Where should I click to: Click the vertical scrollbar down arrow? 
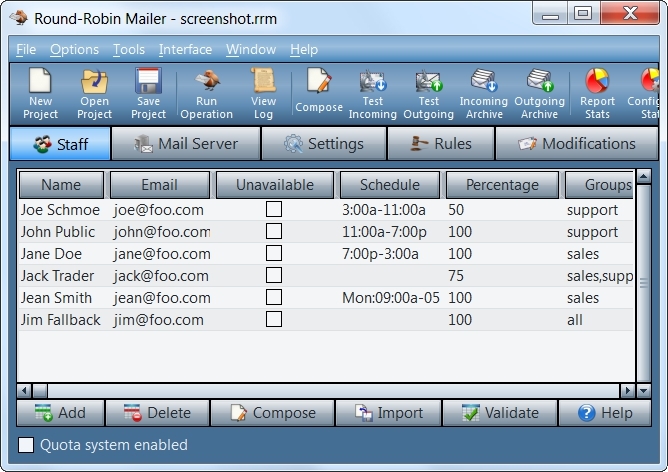pos(643,390)
